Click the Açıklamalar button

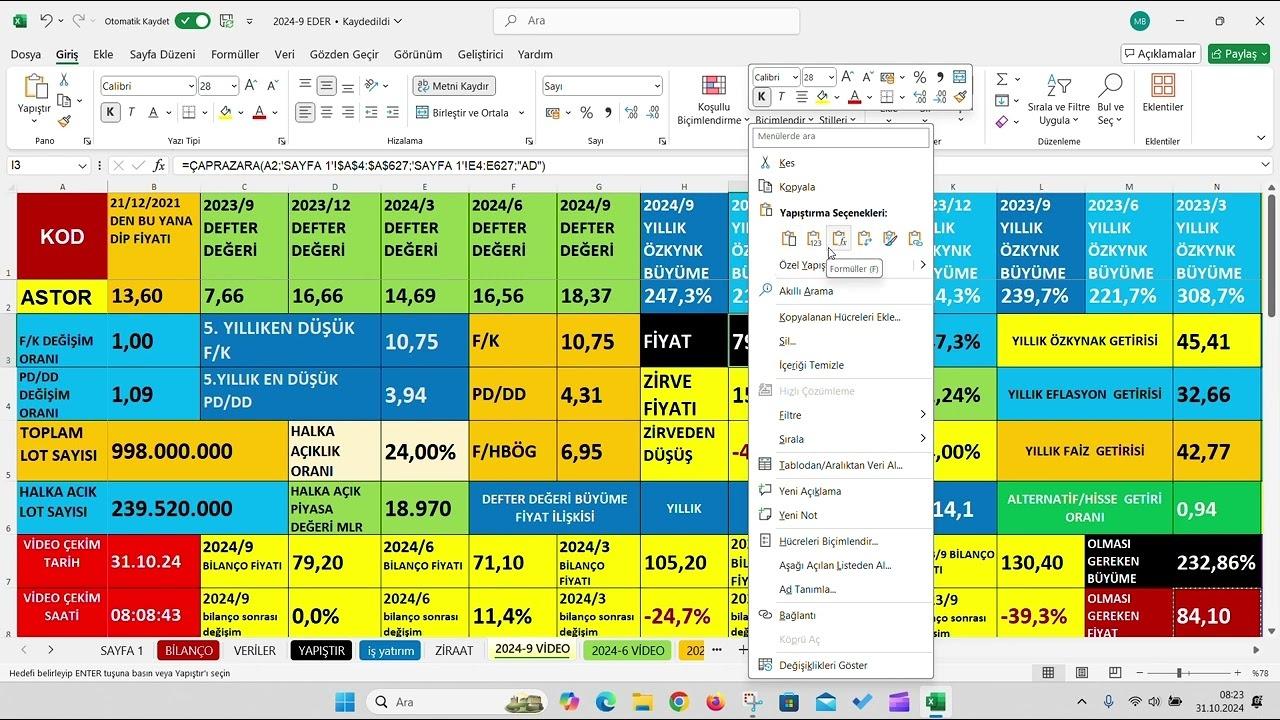[x=1161, y=54]
